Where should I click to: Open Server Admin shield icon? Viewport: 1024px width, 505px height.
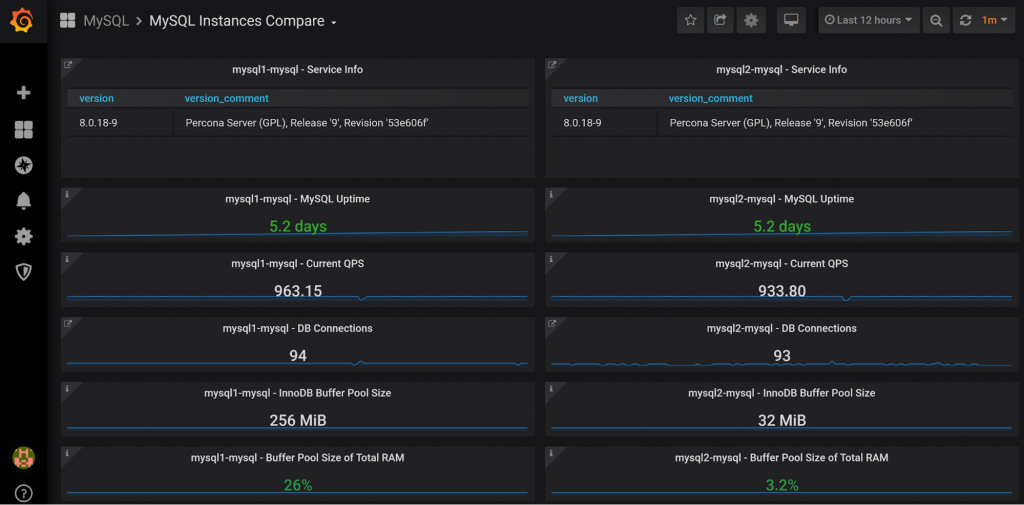pos(23,272)
